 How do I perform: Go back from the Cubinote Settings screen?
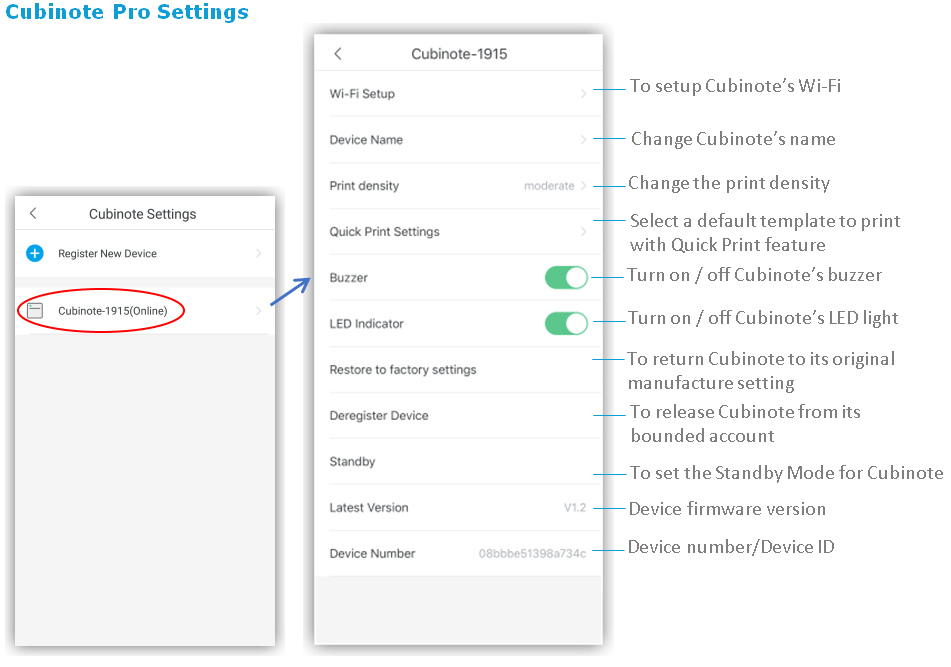pos(33,213)
